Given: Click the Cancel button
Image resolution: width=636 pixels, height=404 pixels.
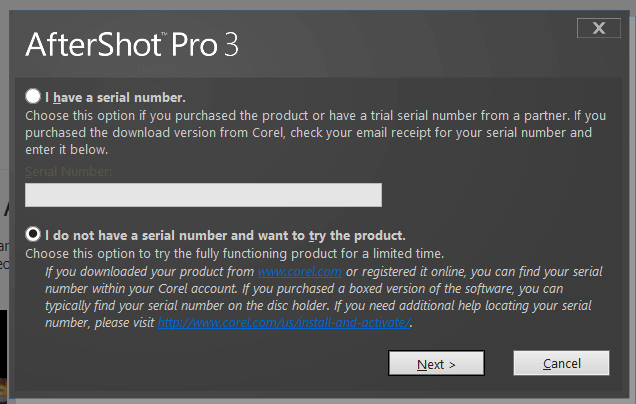Looking at the screenshot, I should tap(561, 363).
